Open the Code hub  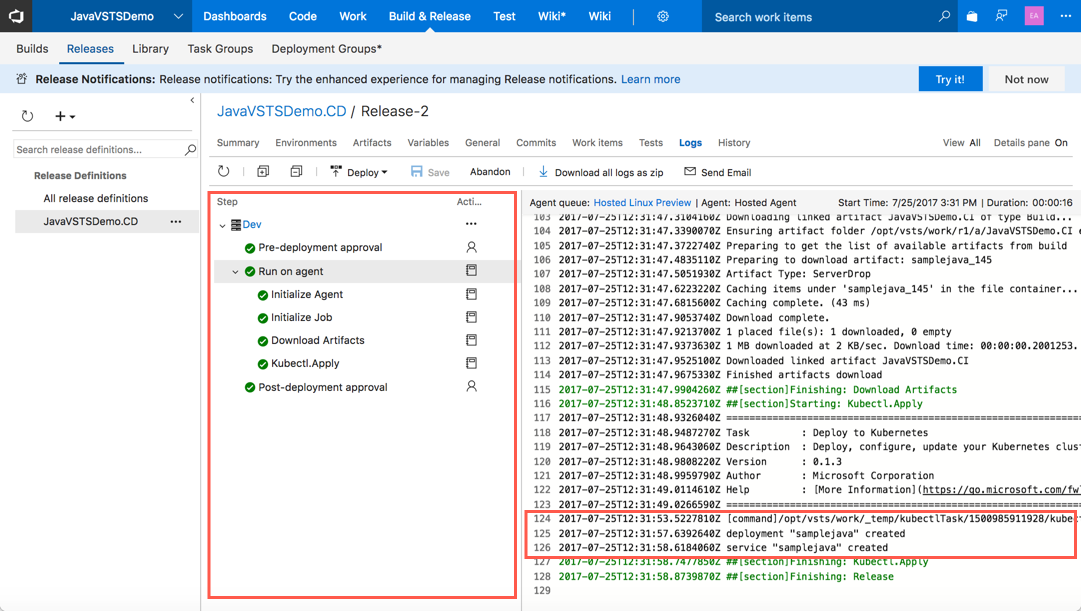303,17
